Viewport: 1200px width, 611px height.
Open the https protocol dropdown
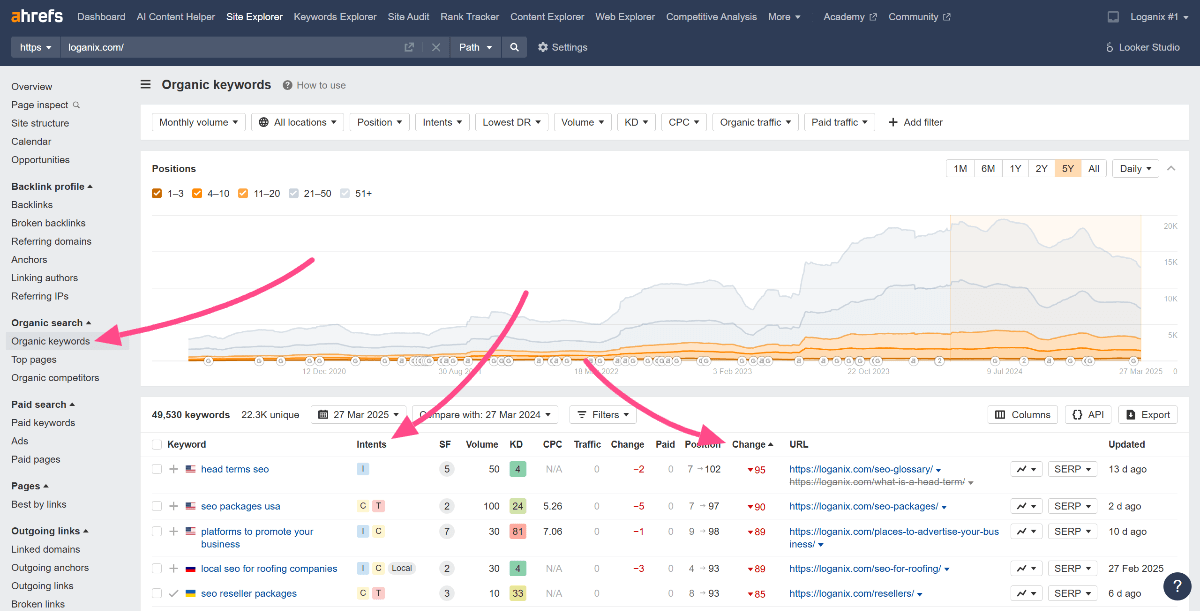35,47
